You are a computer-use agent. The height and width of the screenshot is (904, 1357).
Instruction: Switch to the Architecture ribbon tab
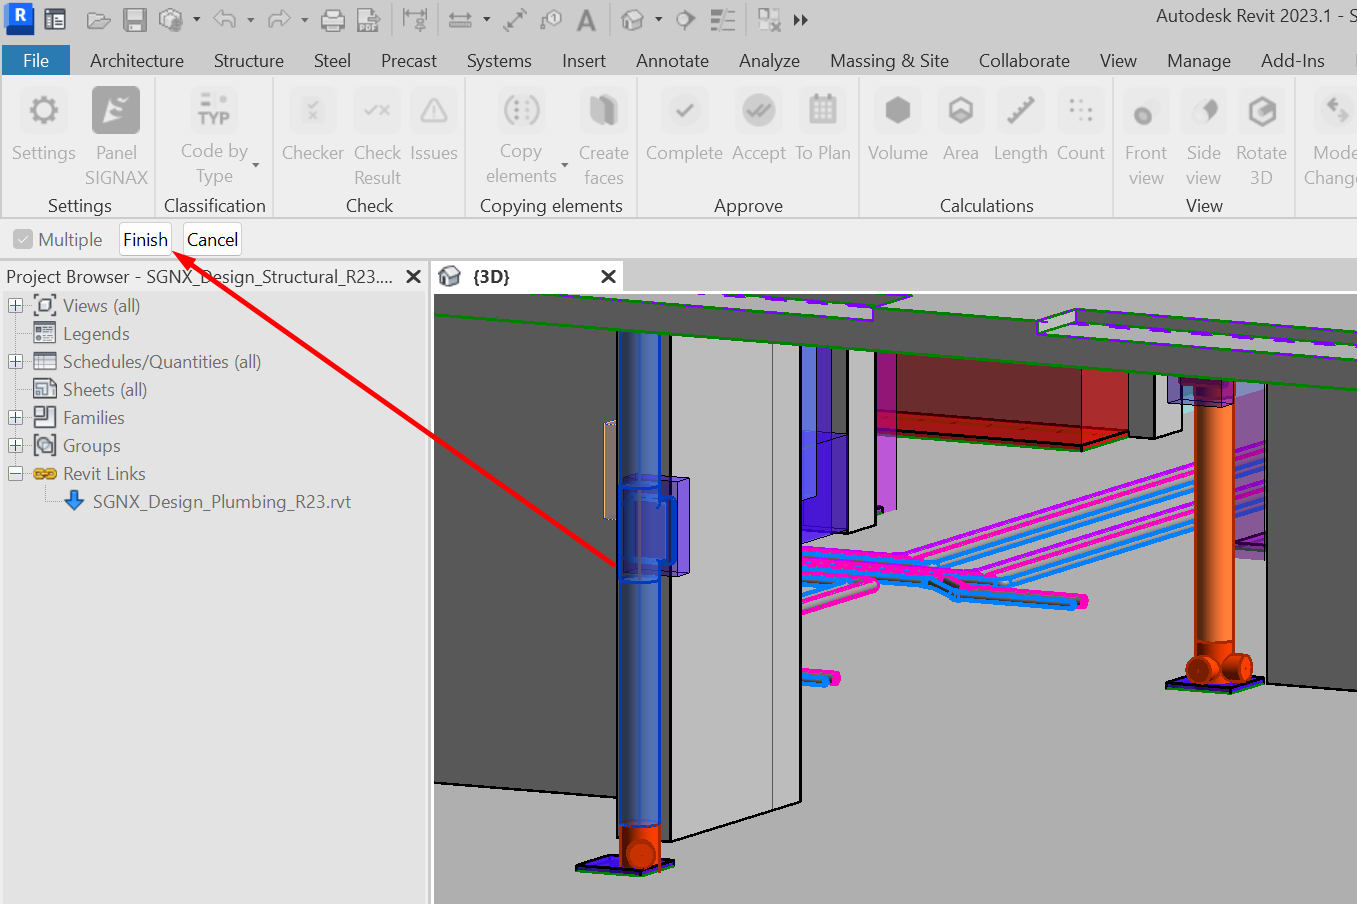click(137, 60)
